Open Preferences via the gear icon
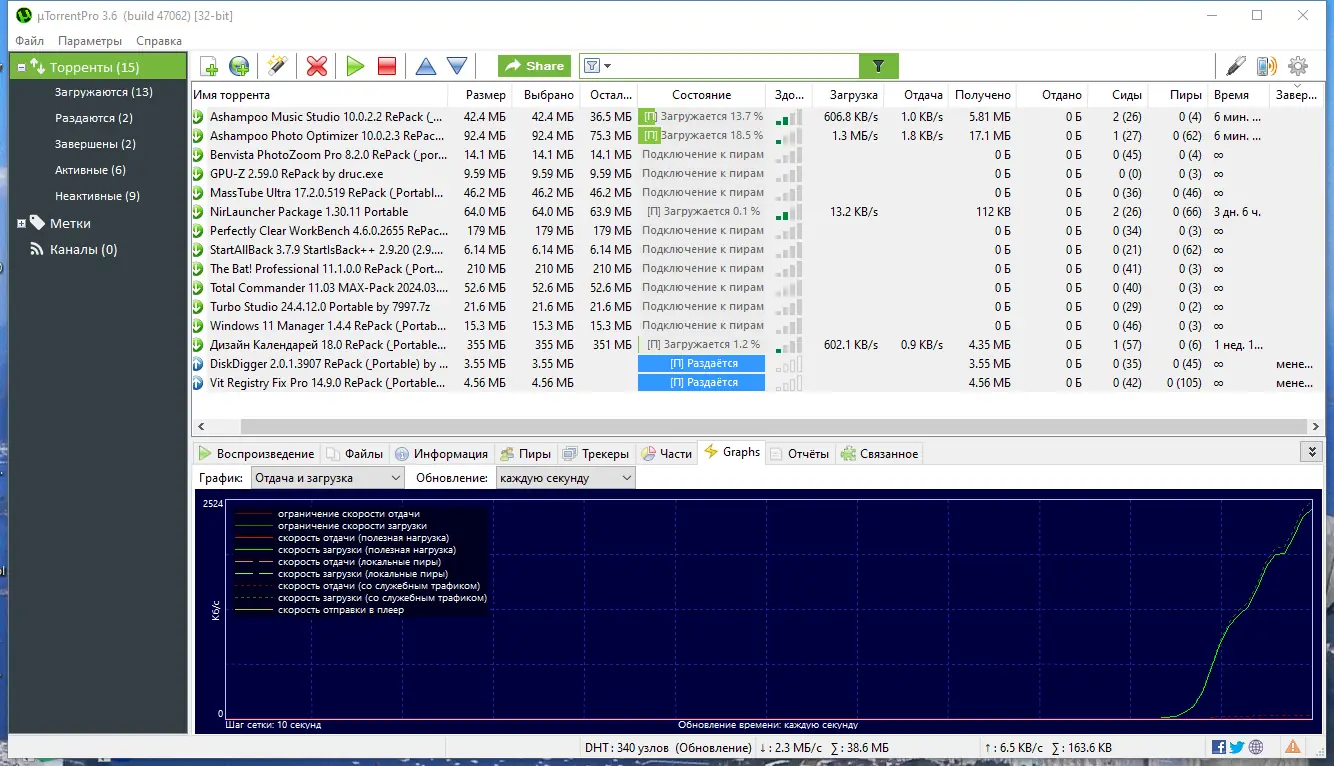The image size is (1334, 766). pos(1298,66)
